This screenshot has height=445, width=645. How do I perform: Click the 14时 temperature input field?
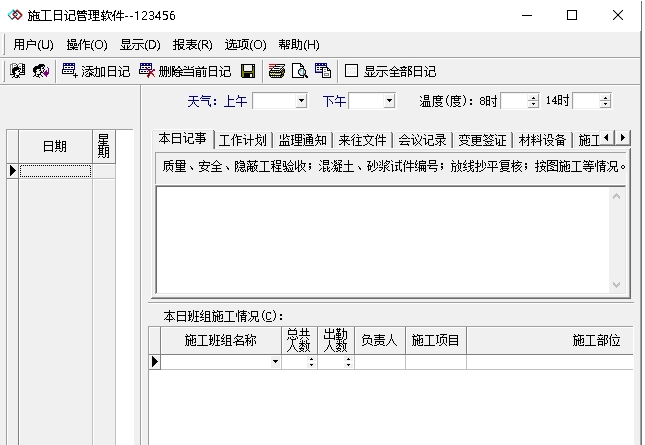(587, 101)
